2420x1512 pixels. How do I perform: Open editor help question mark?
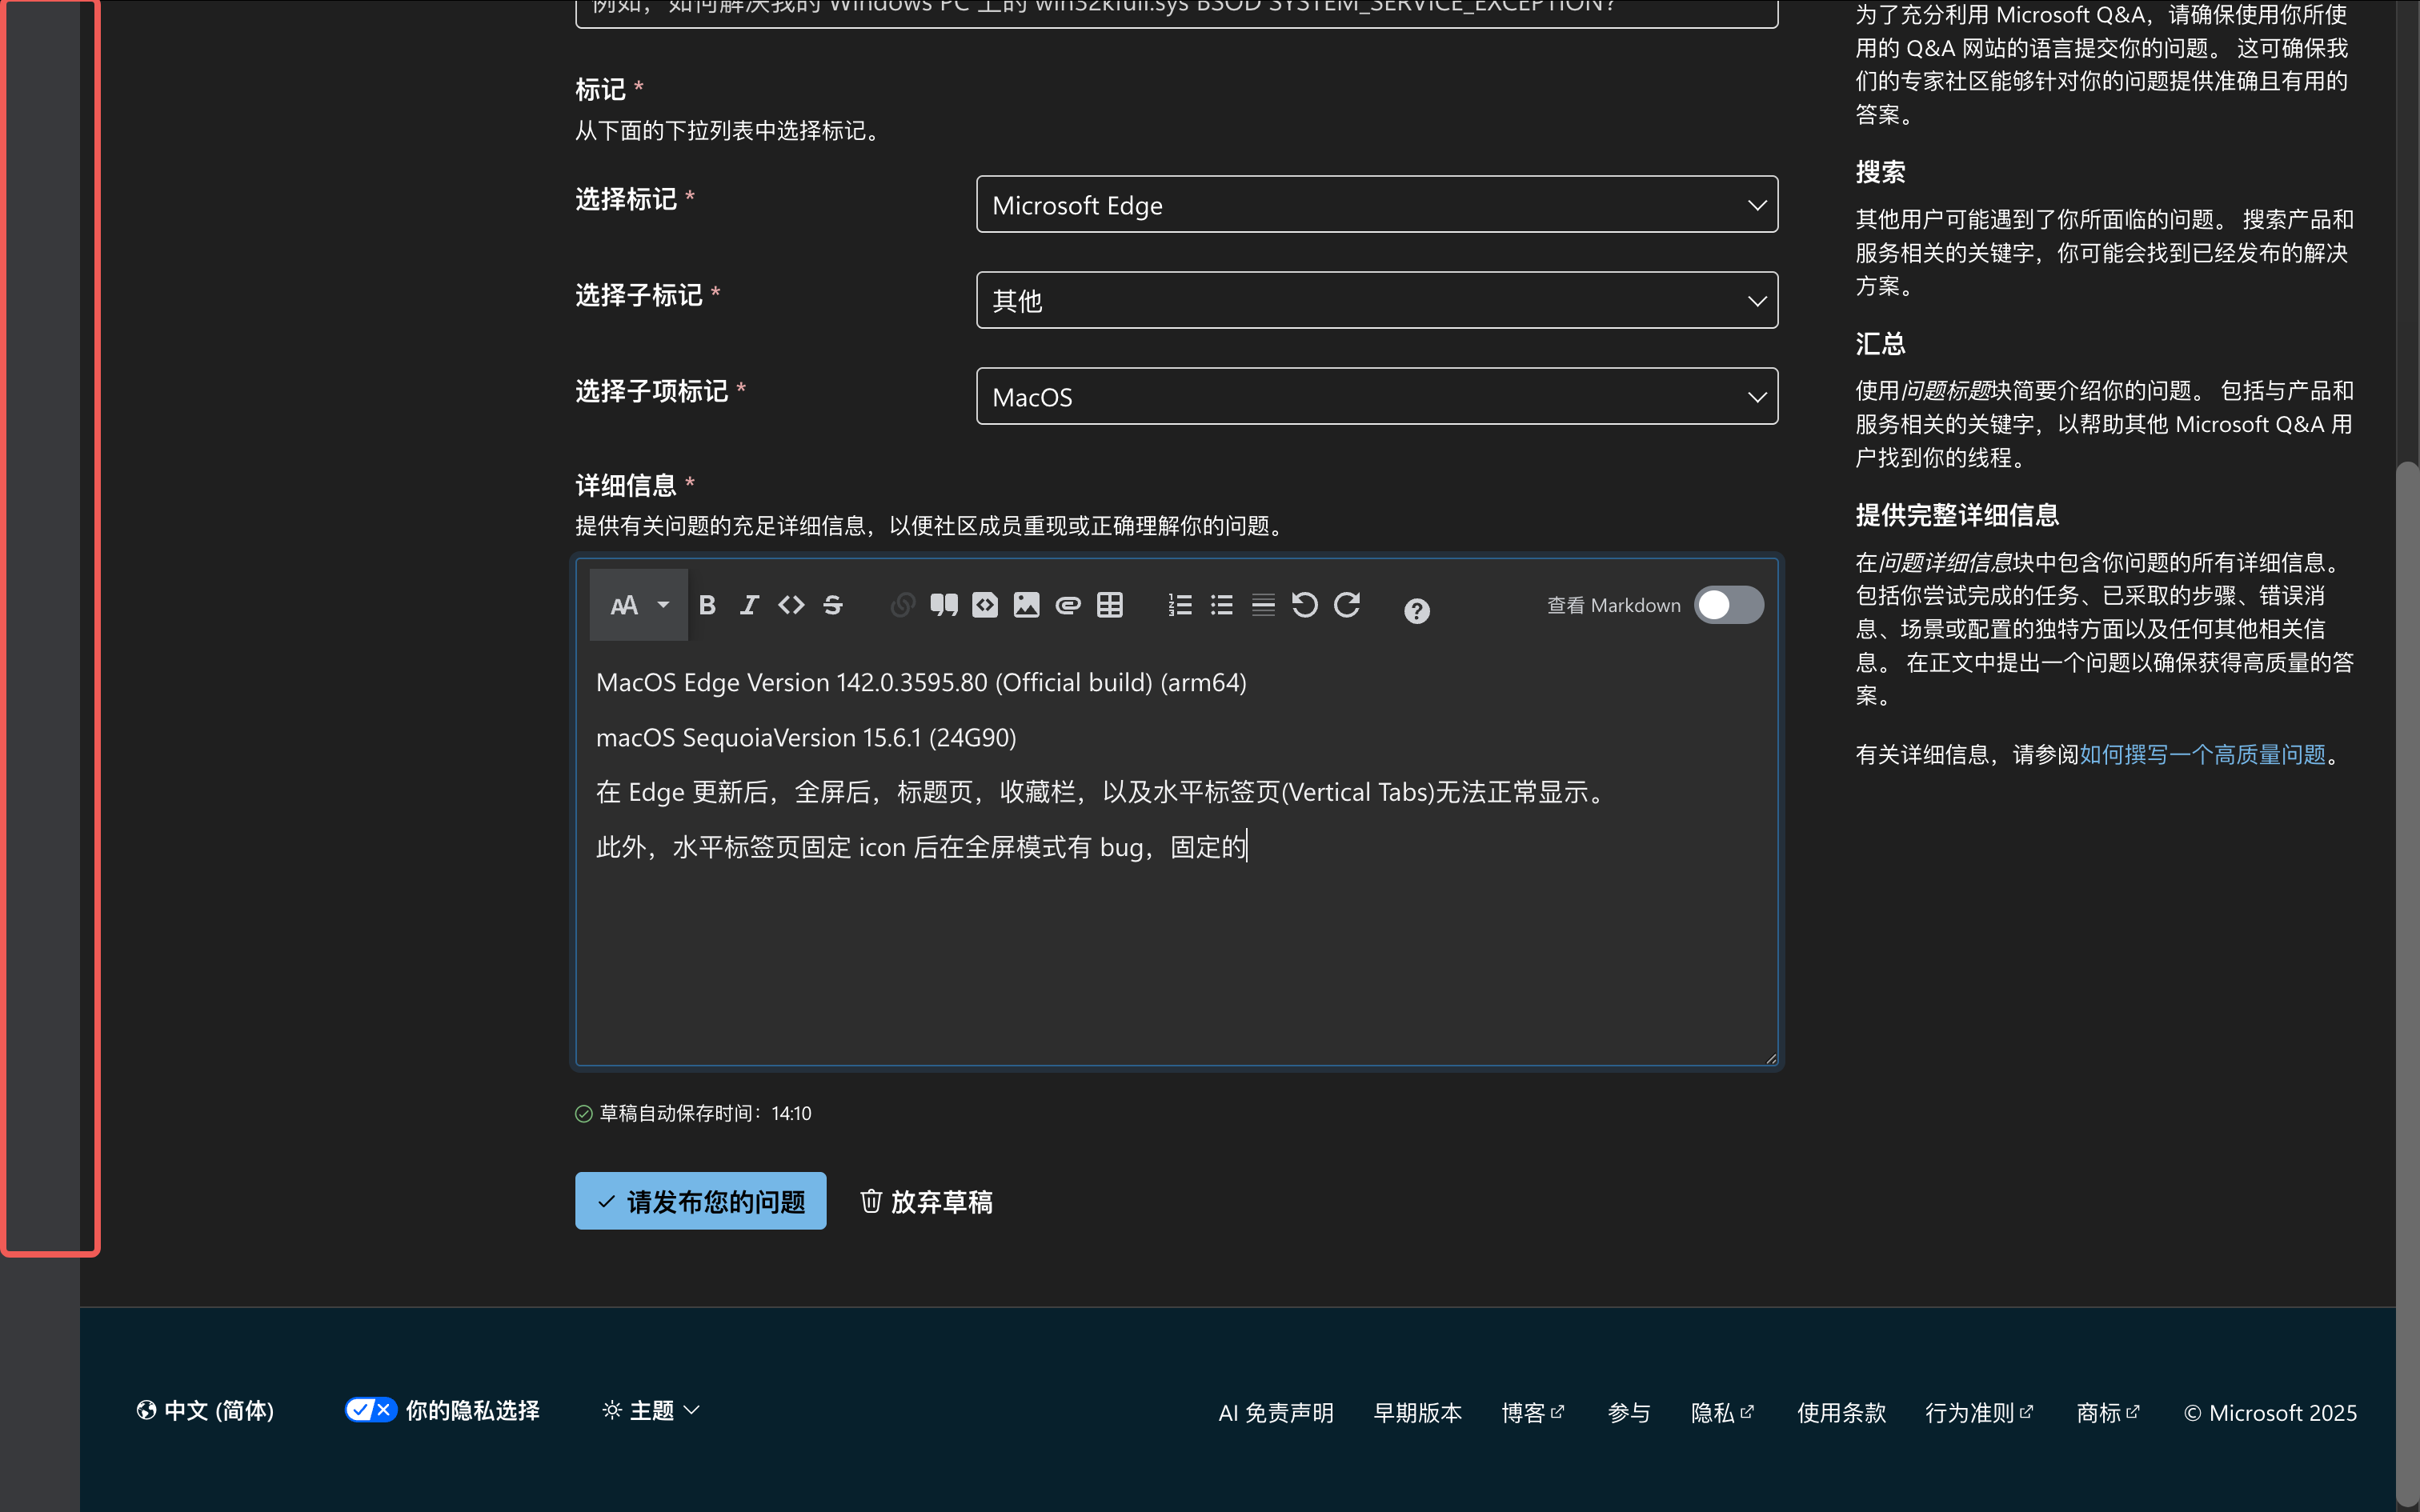point(1417,610)
